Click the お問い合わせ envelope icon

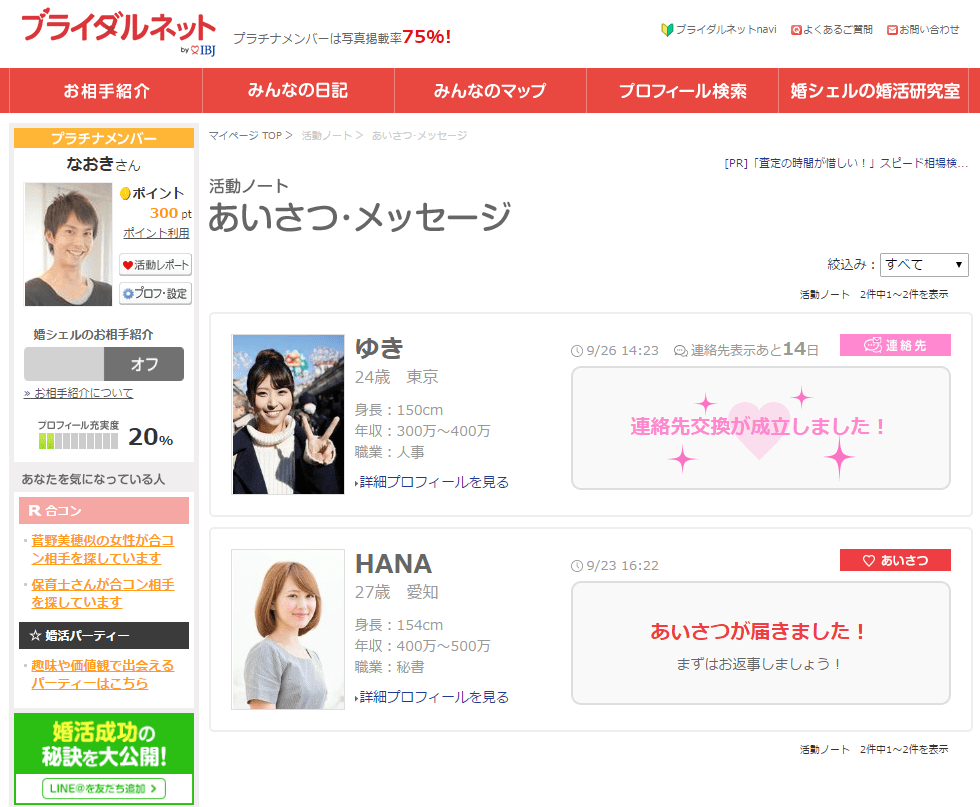(892, 30)
